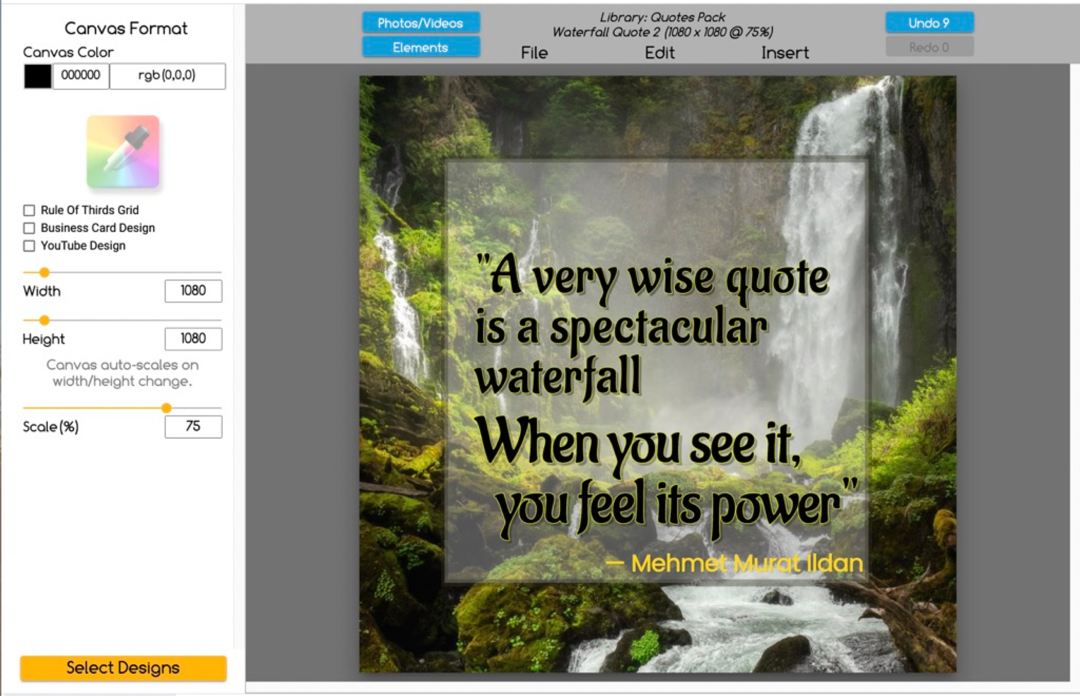Open the Insert menu
Viewport: 1080px width, 696px height.
785,53
